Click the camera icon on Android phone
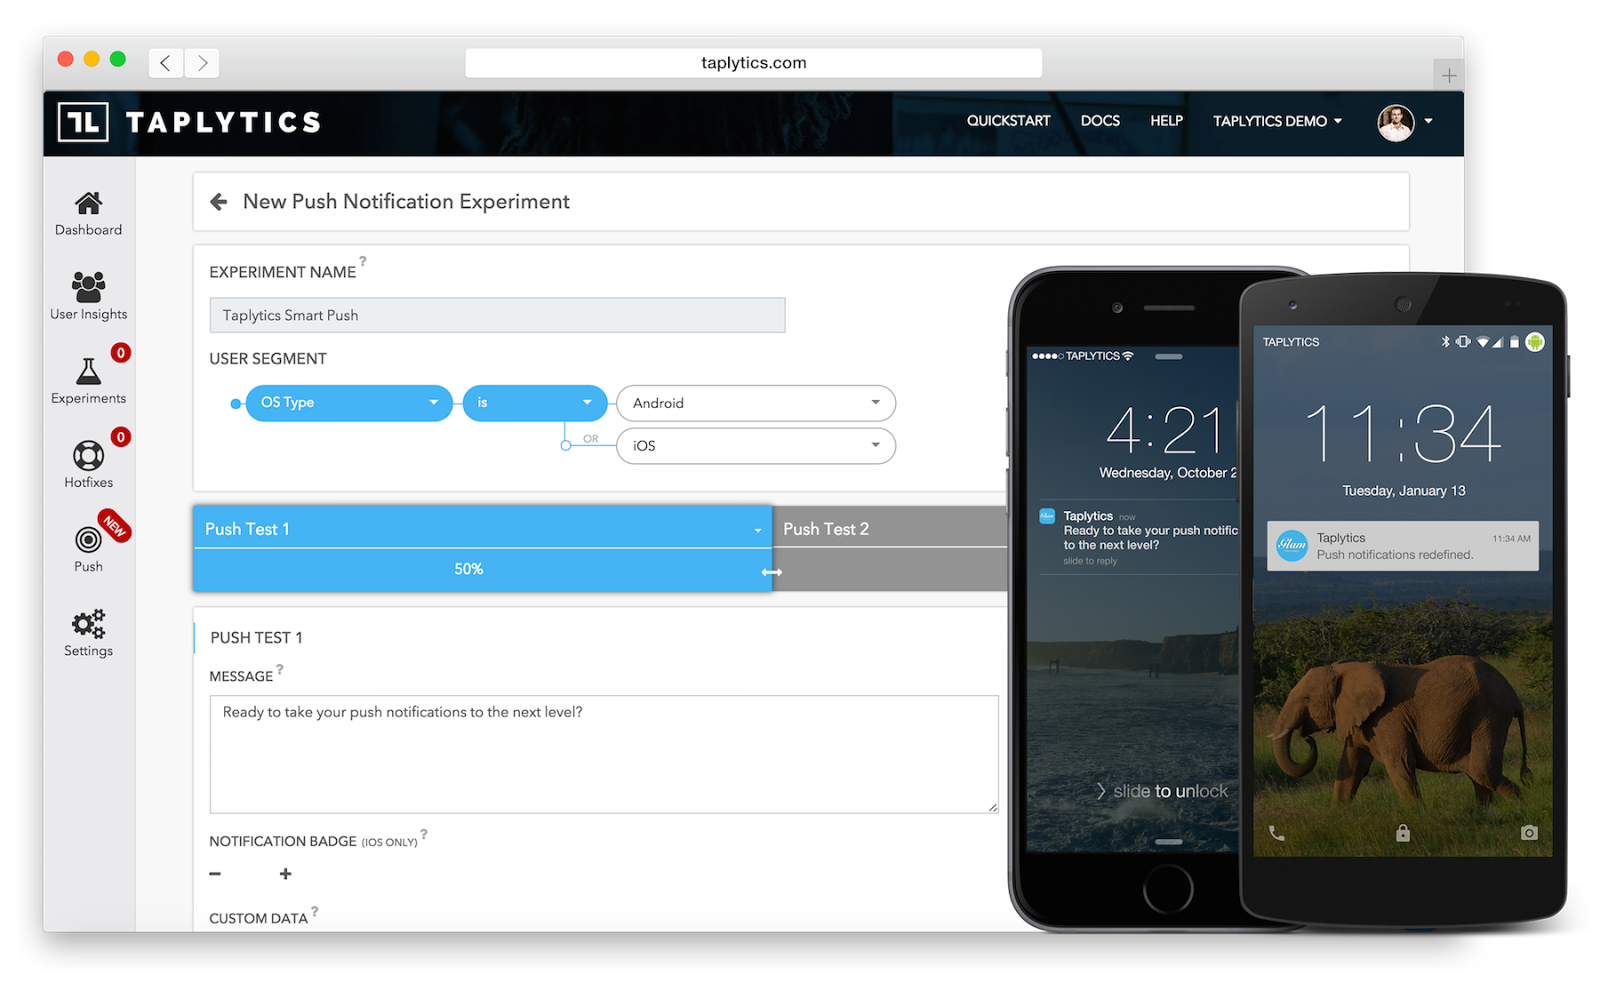1600x991 pixels. coord(1529,832)
